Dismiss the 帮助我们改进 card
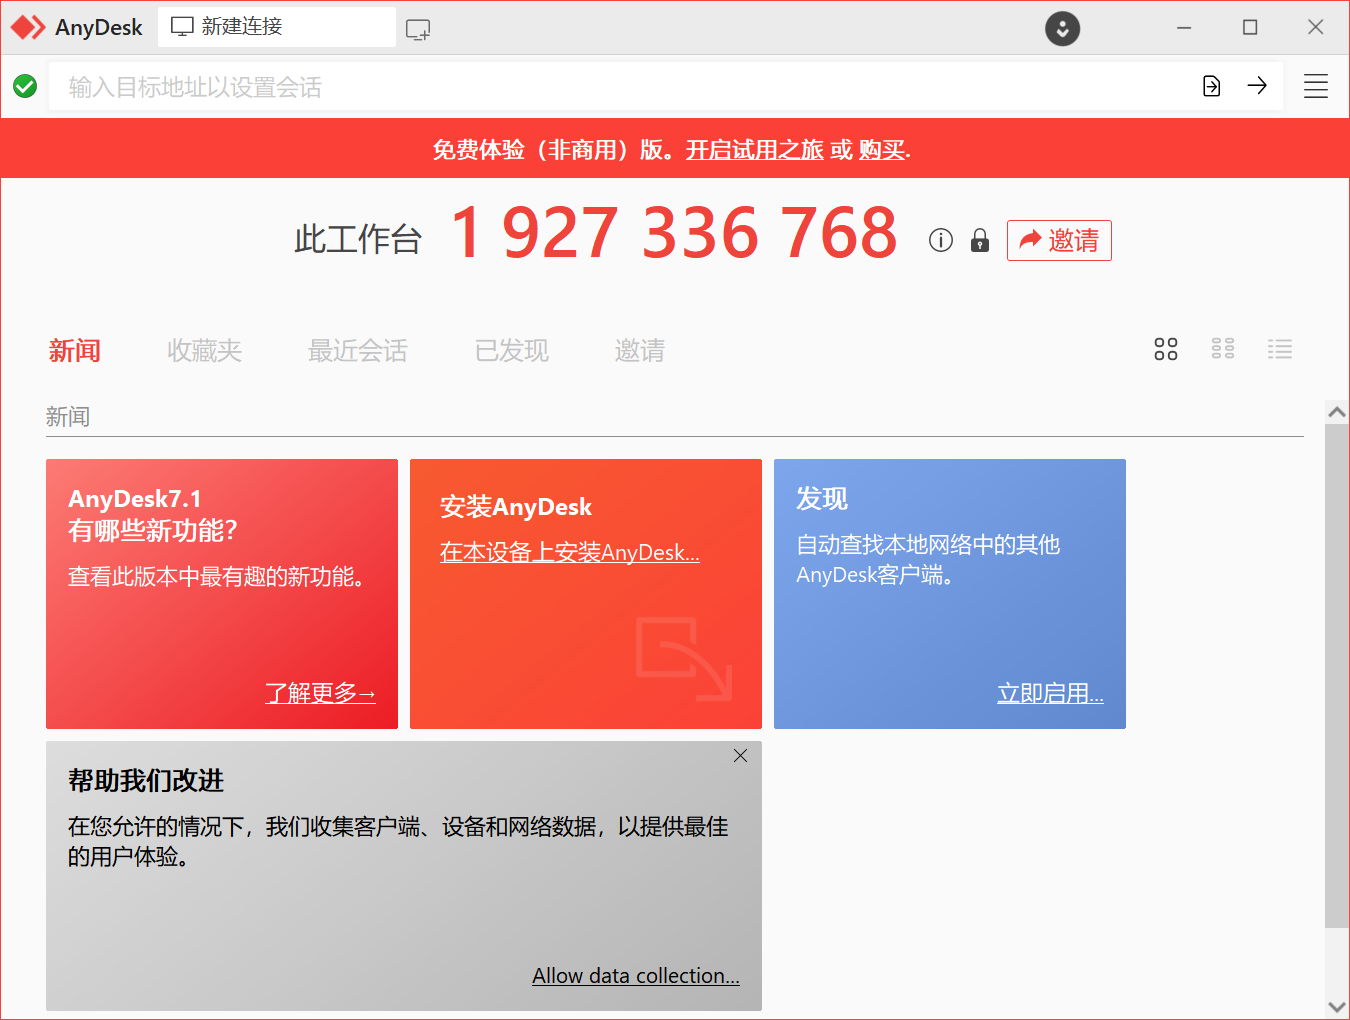Image resolution: width=1350 pixels, height=1020 pixels. click(x=740, y=756)
